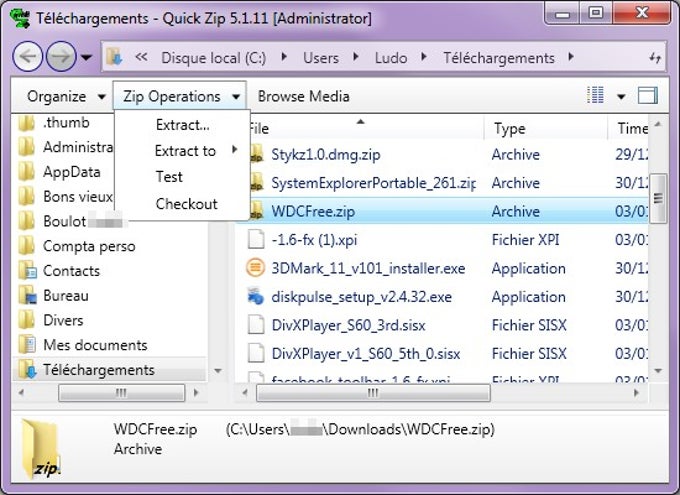Sort by Type column header
Viewport: 680px width, 495px height.
(x=546, y=128)
